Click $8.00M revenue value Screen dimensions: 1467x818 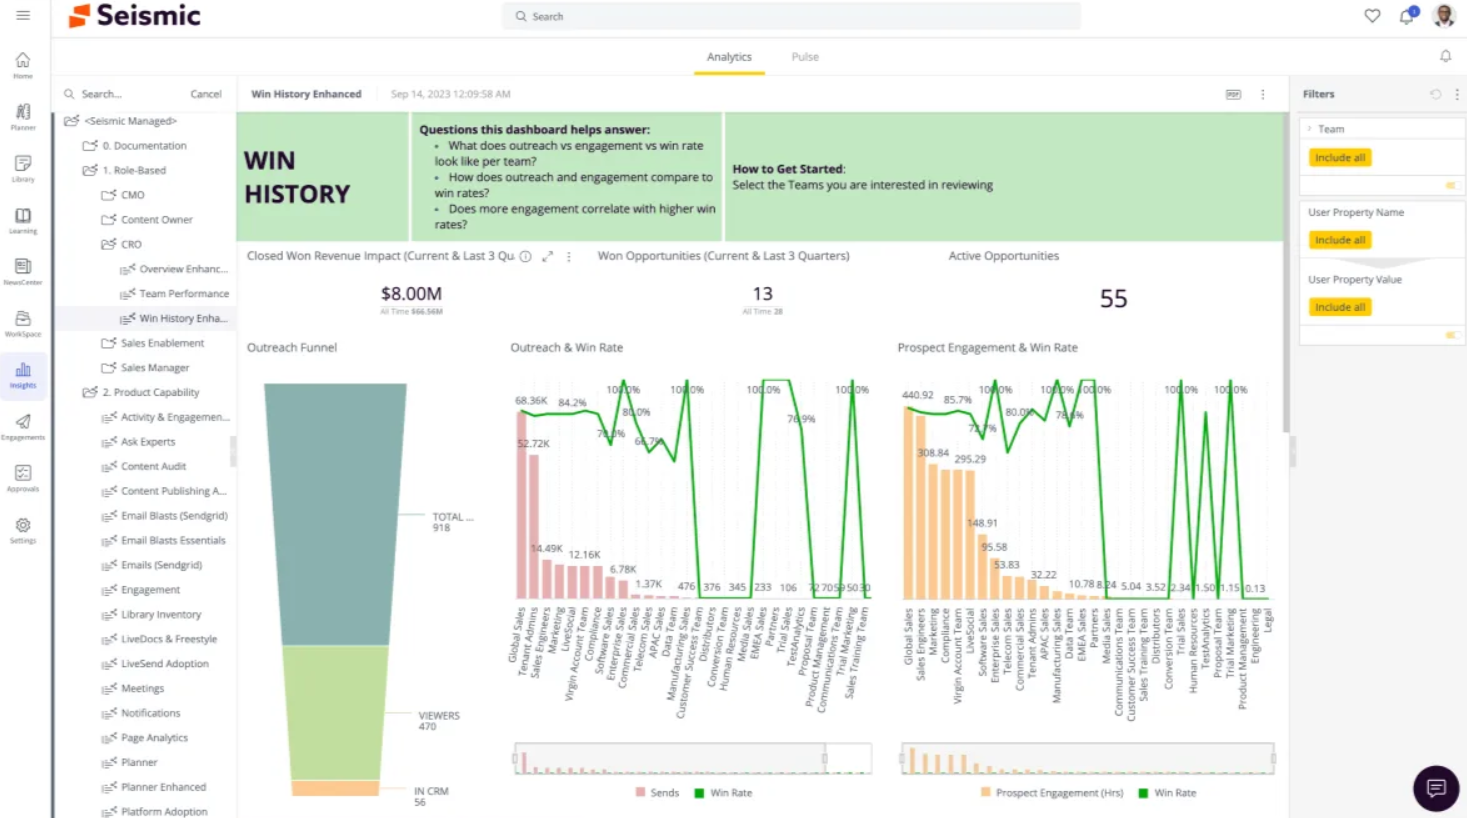point(411,294)
